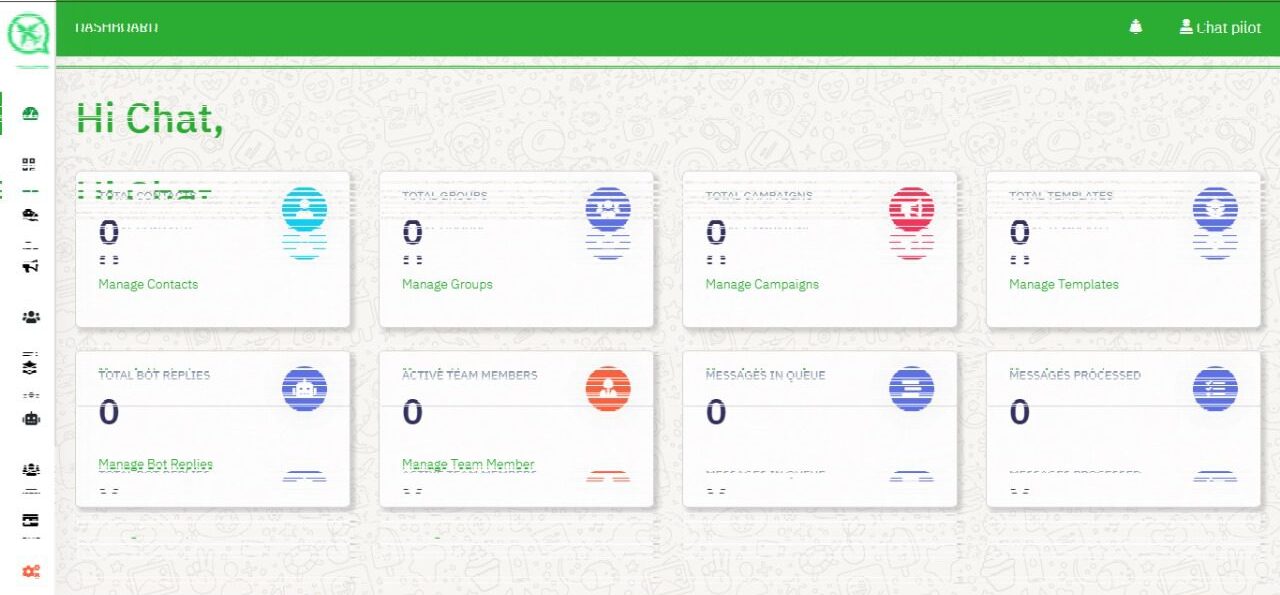Click the Total Campaigns red megaphone icon
The image size is (1280, 595).
pos(911,210)
